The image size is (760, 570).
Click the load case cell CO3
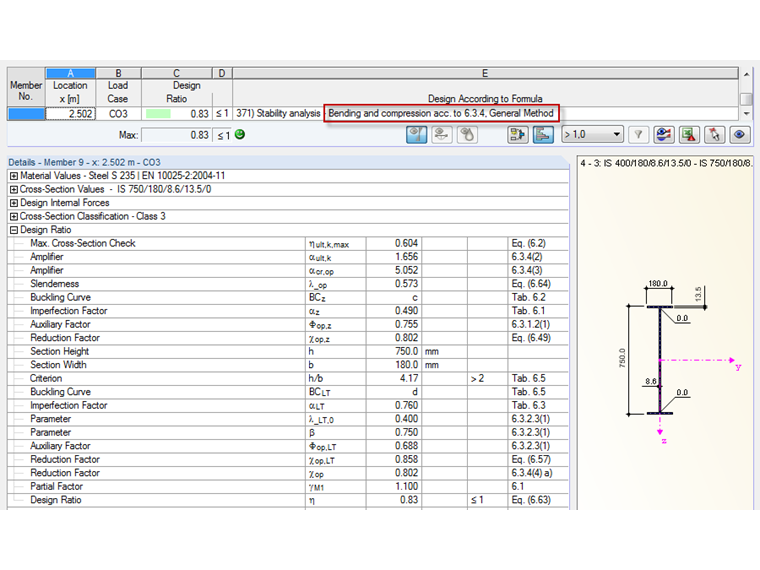118,114
